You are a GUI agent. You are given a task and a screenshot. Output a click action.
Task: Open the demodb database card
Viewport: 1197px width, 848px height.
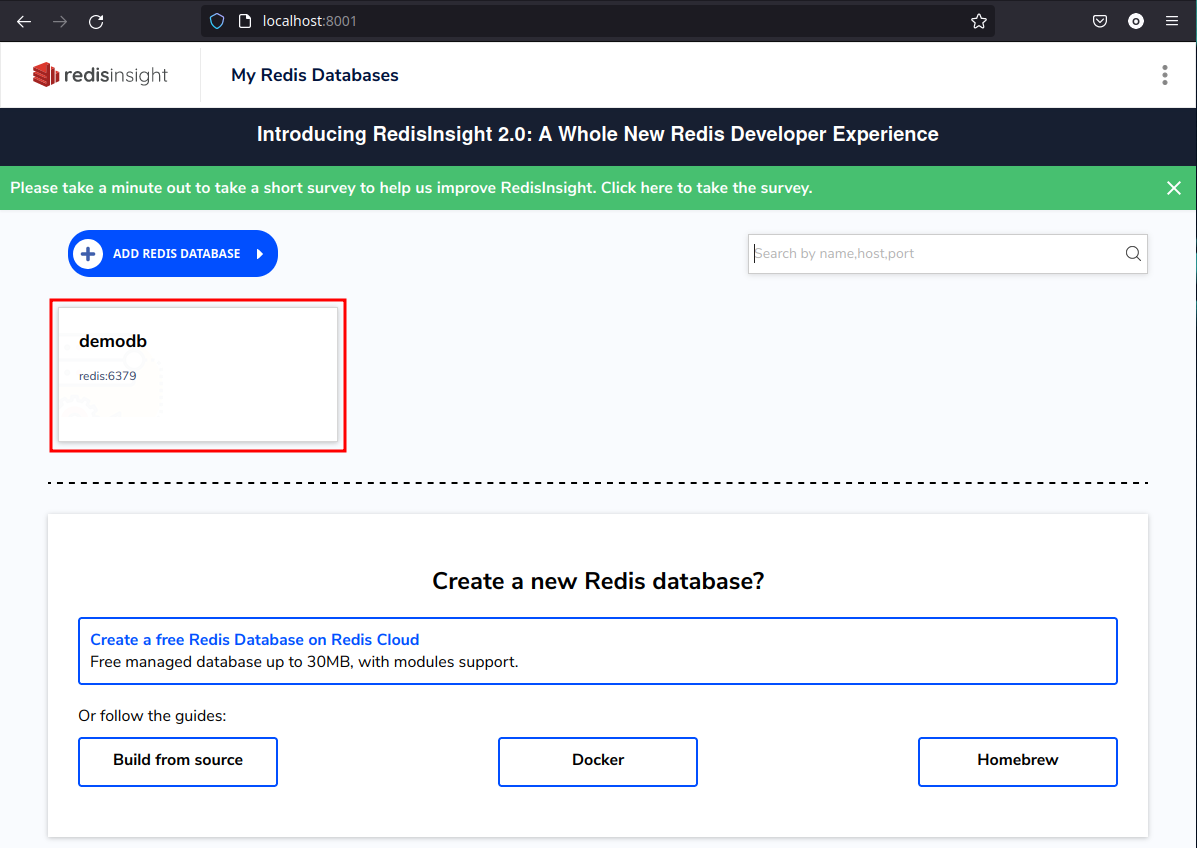click(198, 374)
